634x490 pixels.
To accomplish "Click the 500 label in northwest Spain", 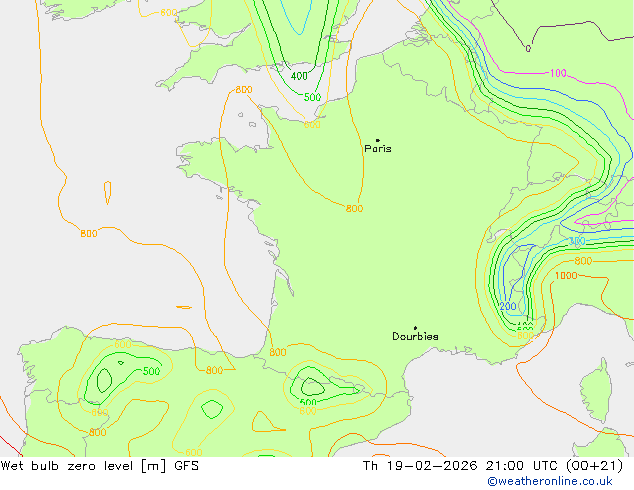I will tap(152, 371).
